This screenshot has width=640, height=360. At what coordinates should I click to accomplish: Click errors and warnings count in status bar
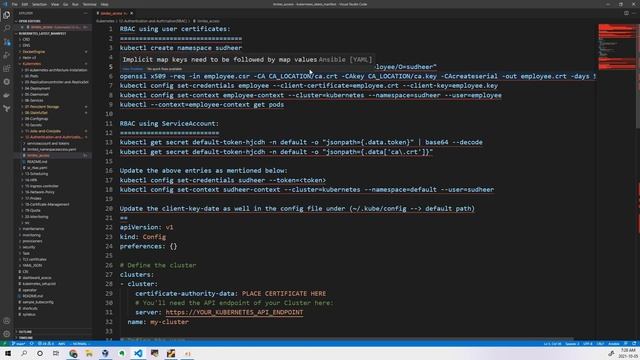point(46,344)
